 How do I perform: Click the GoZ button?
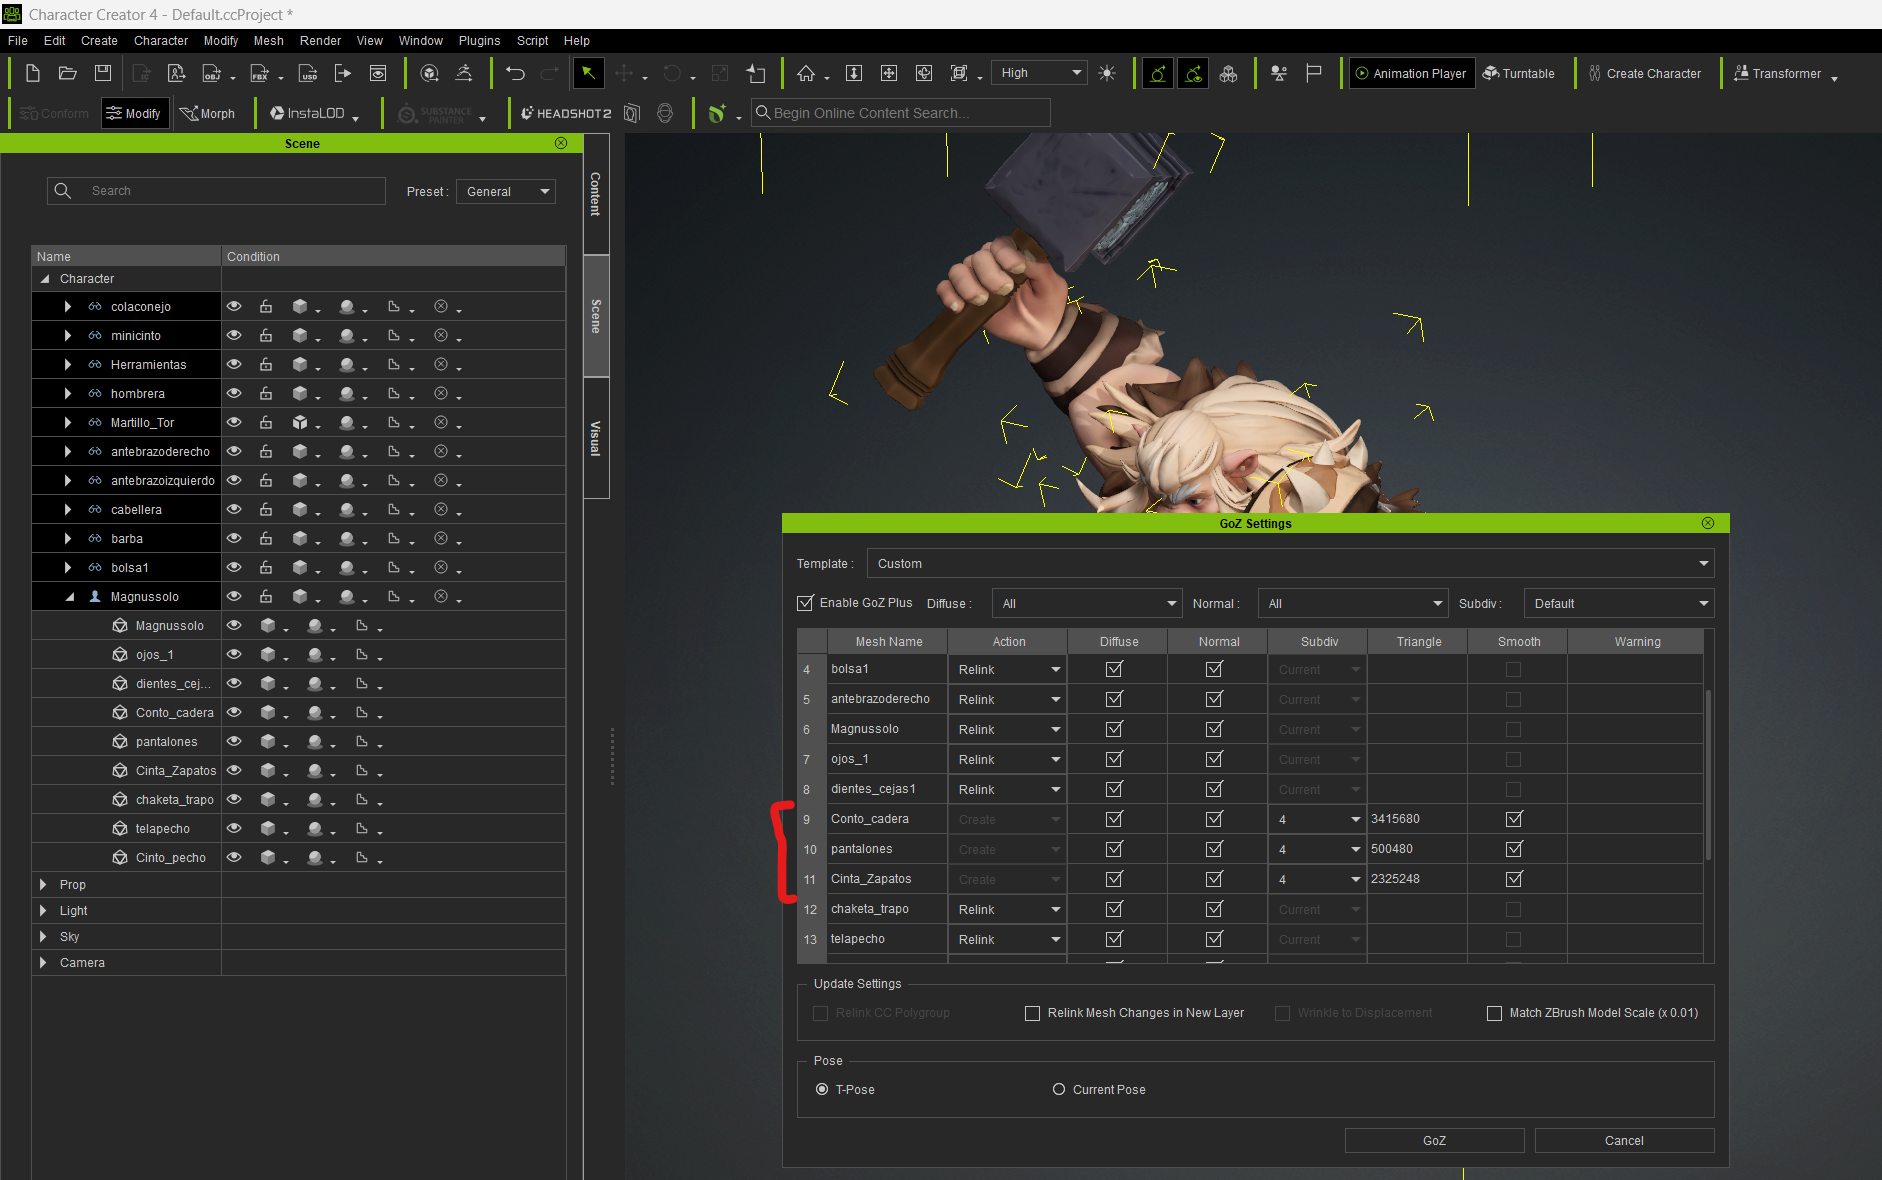(x=1434, y=1140)
